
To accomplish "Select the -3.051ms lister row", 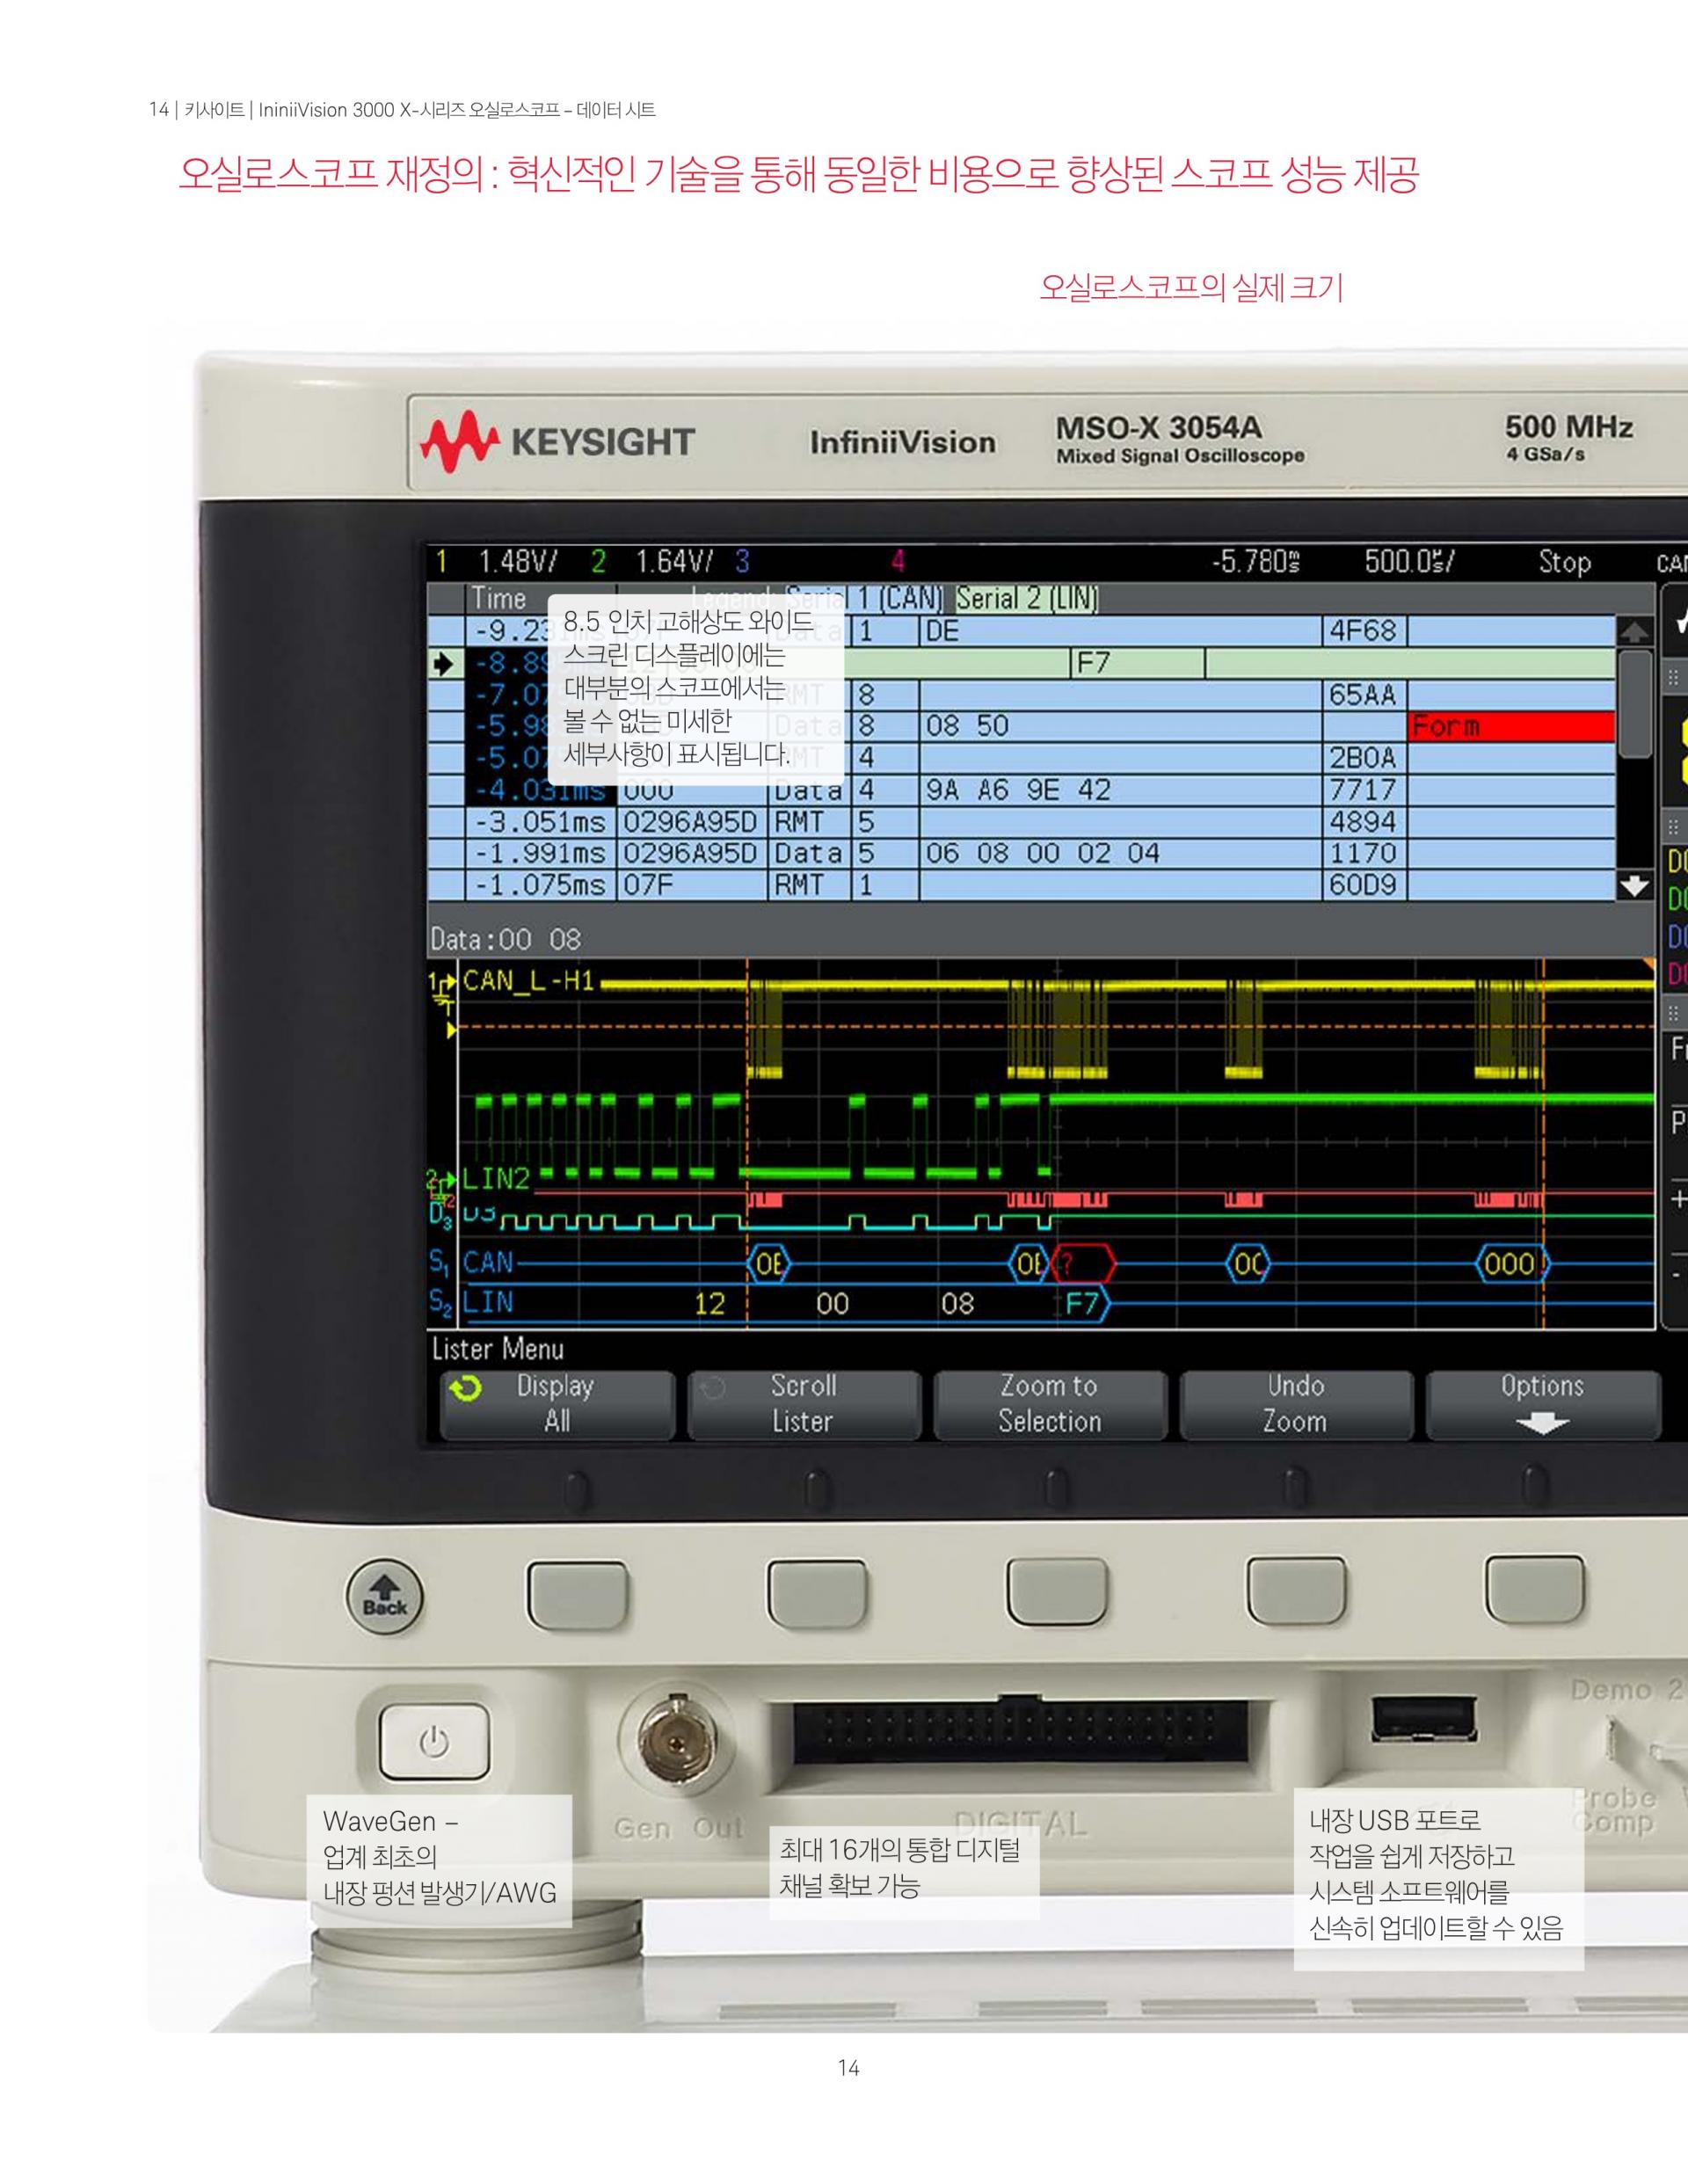I will coord(540,822).
